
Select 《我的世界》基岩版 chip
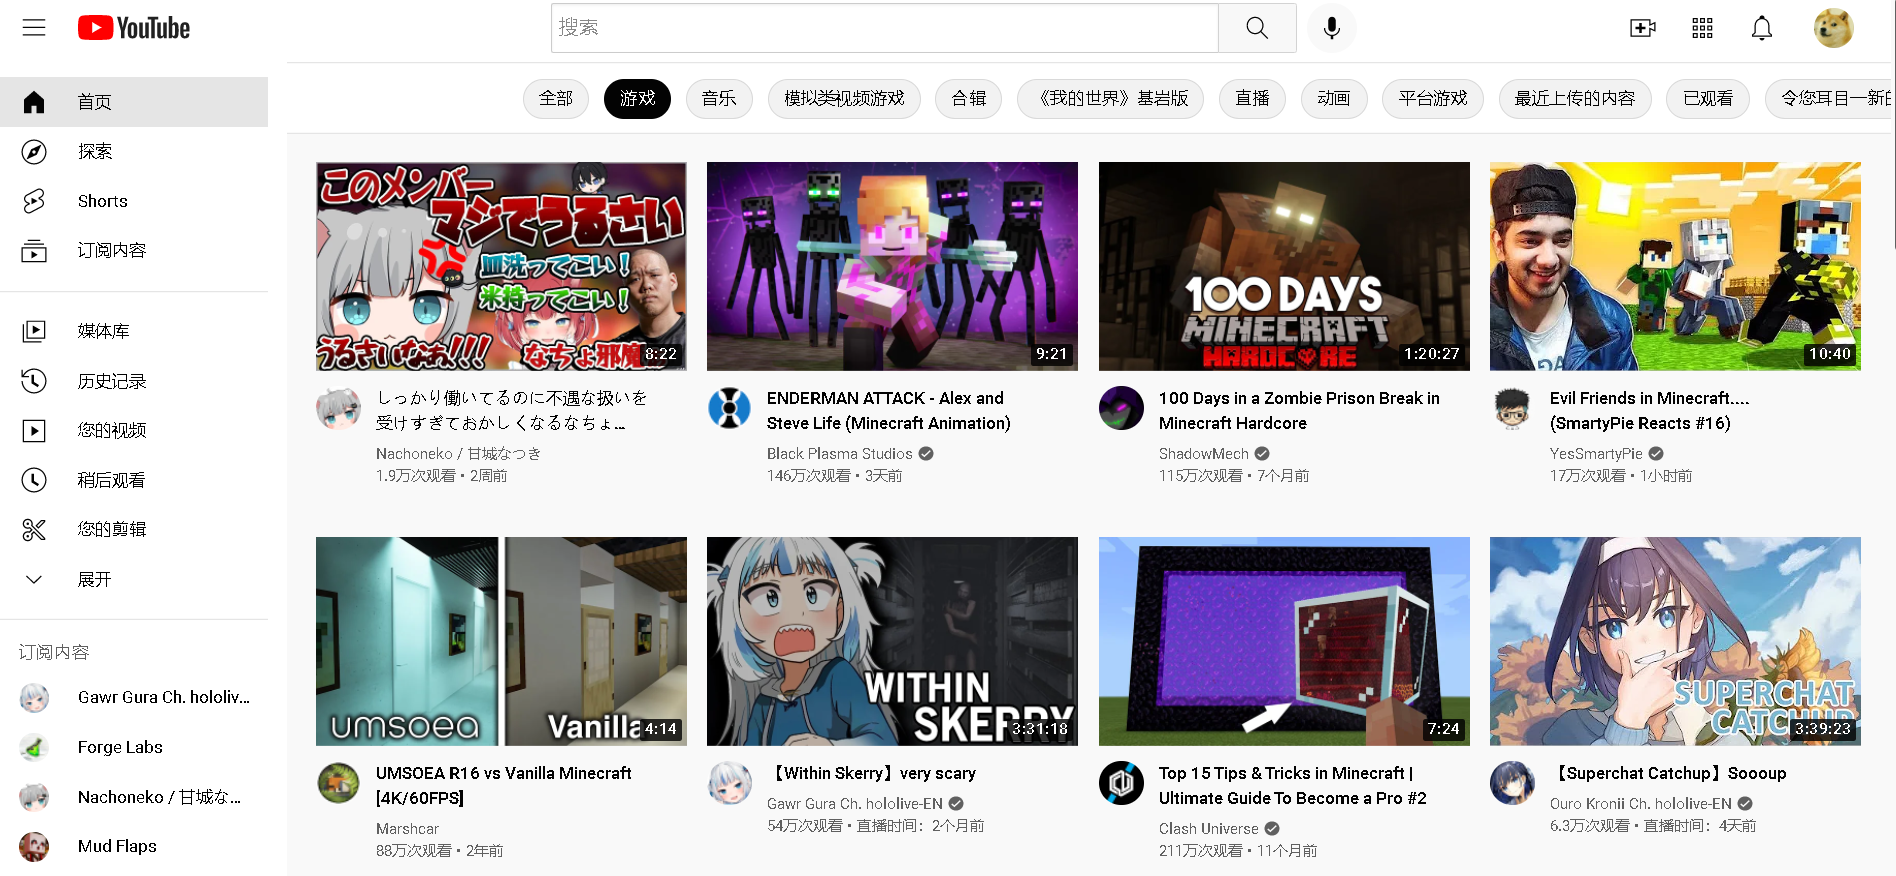(1110, 99)
